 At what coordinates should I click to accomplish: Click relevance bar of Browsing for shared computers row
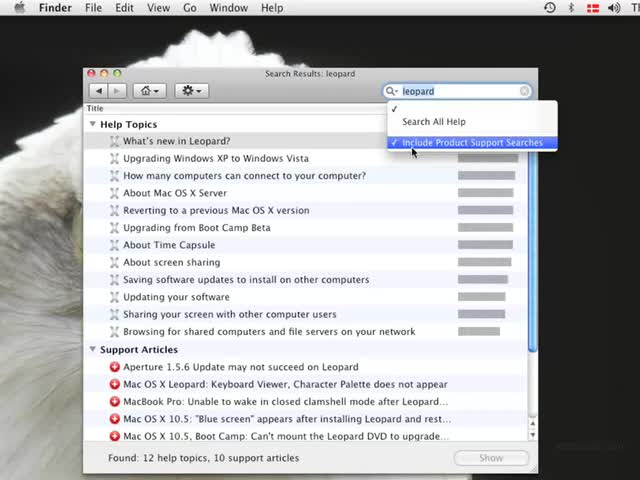[x=479, y=331]
